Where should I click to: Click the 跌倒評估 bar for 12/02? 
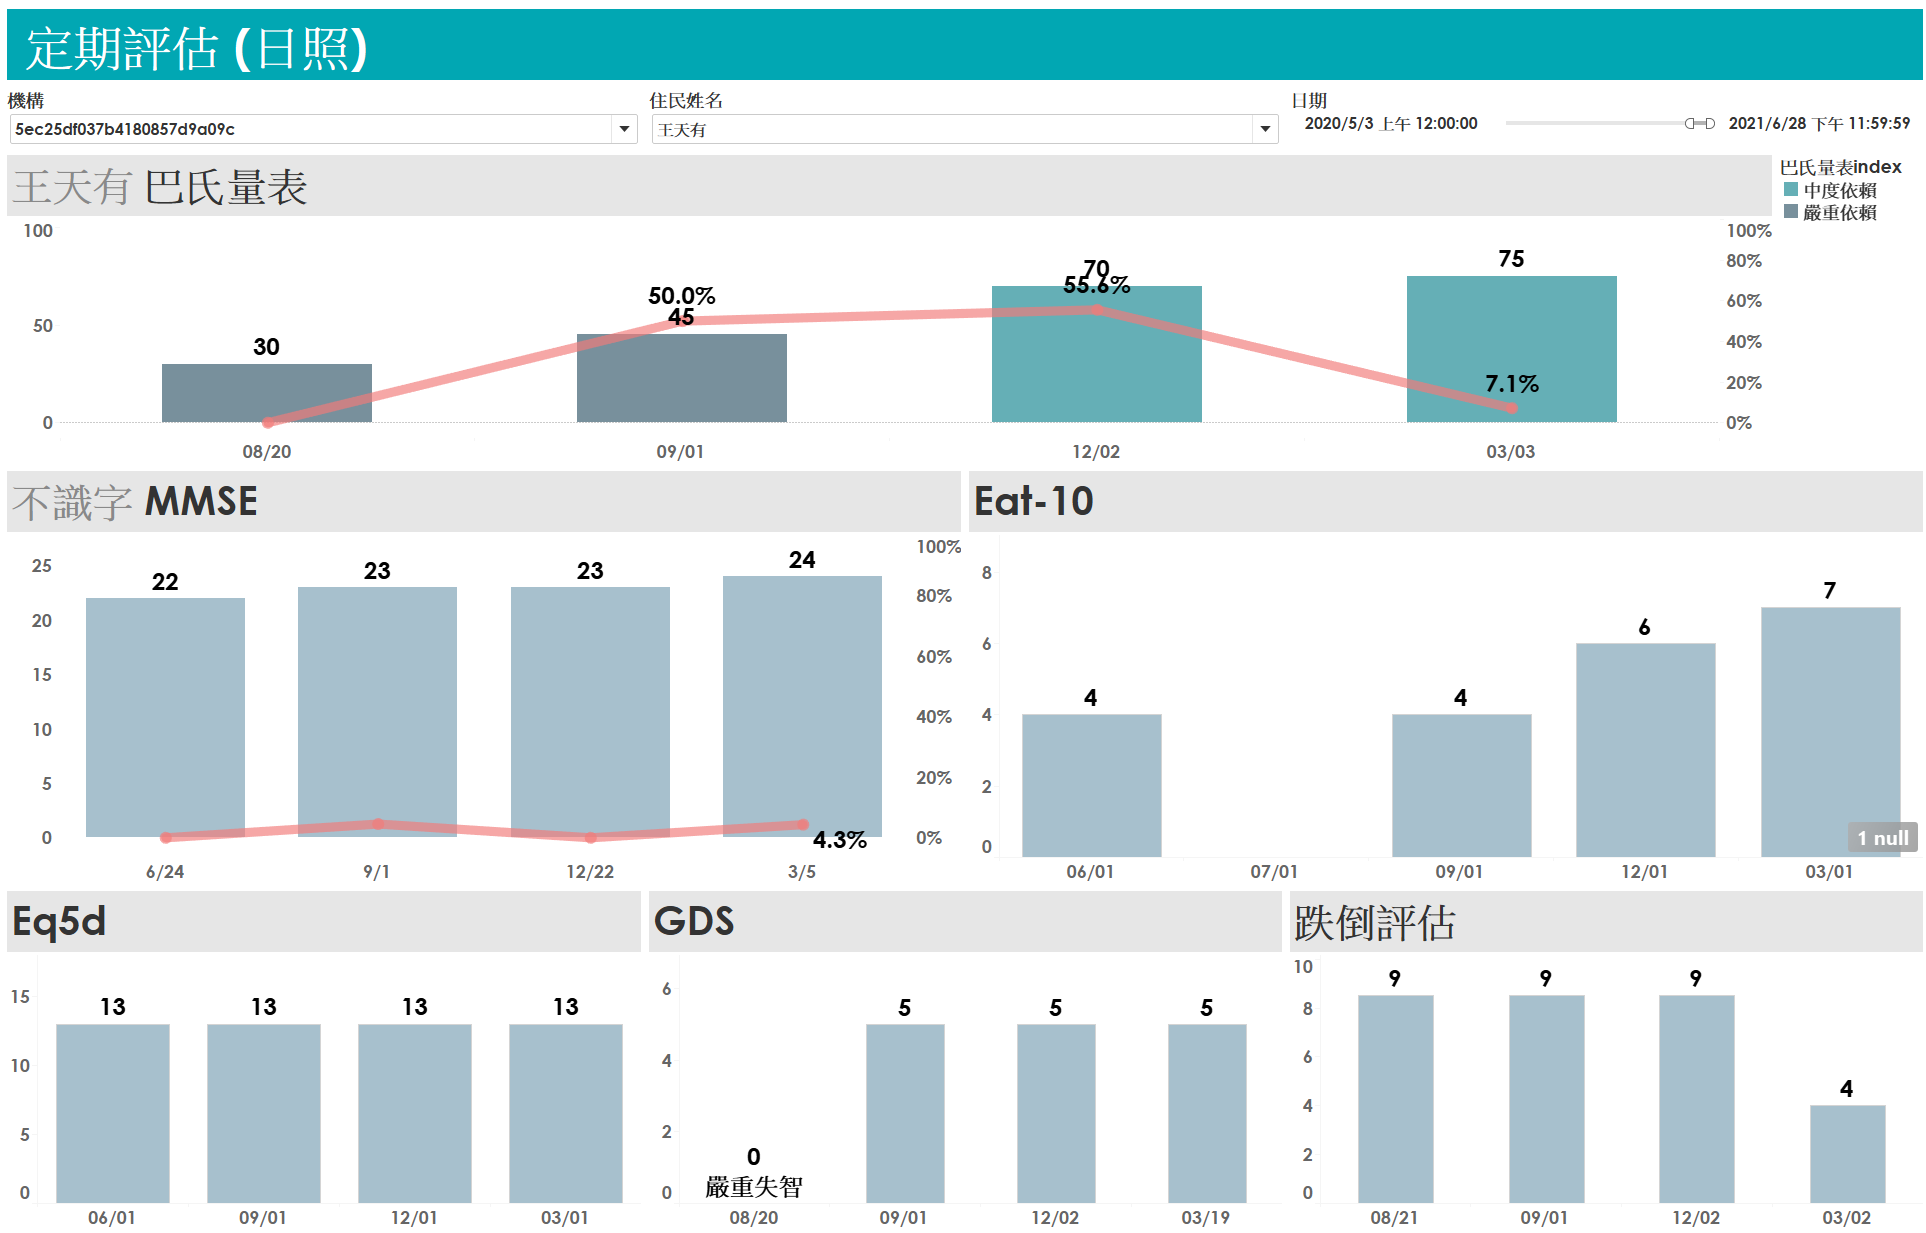coord(1697,1099)
